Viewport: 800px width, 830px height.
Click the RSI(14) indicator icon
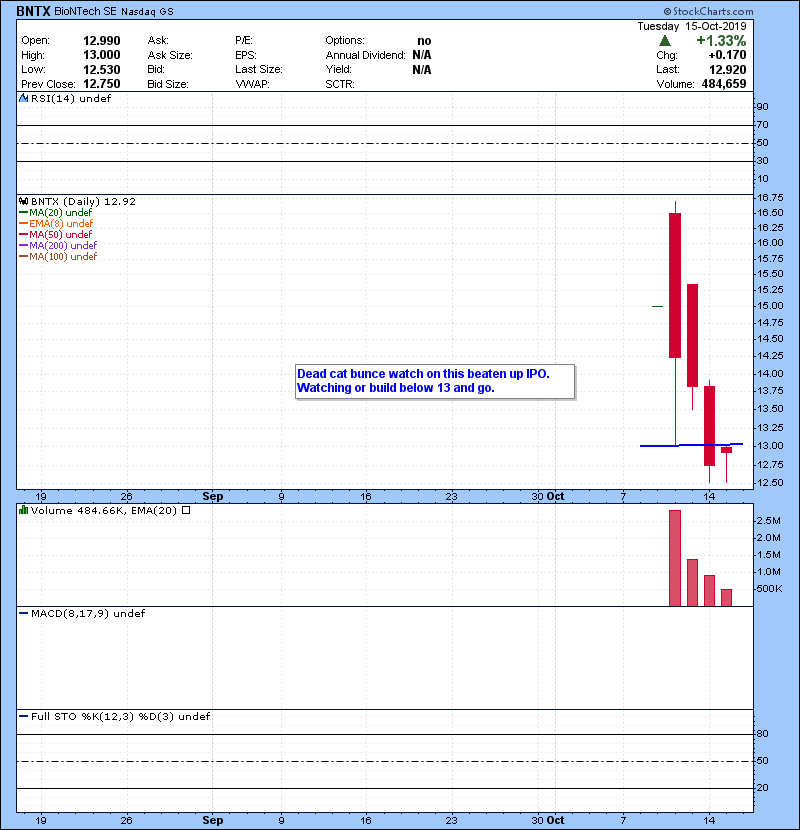tap(23, 98)
